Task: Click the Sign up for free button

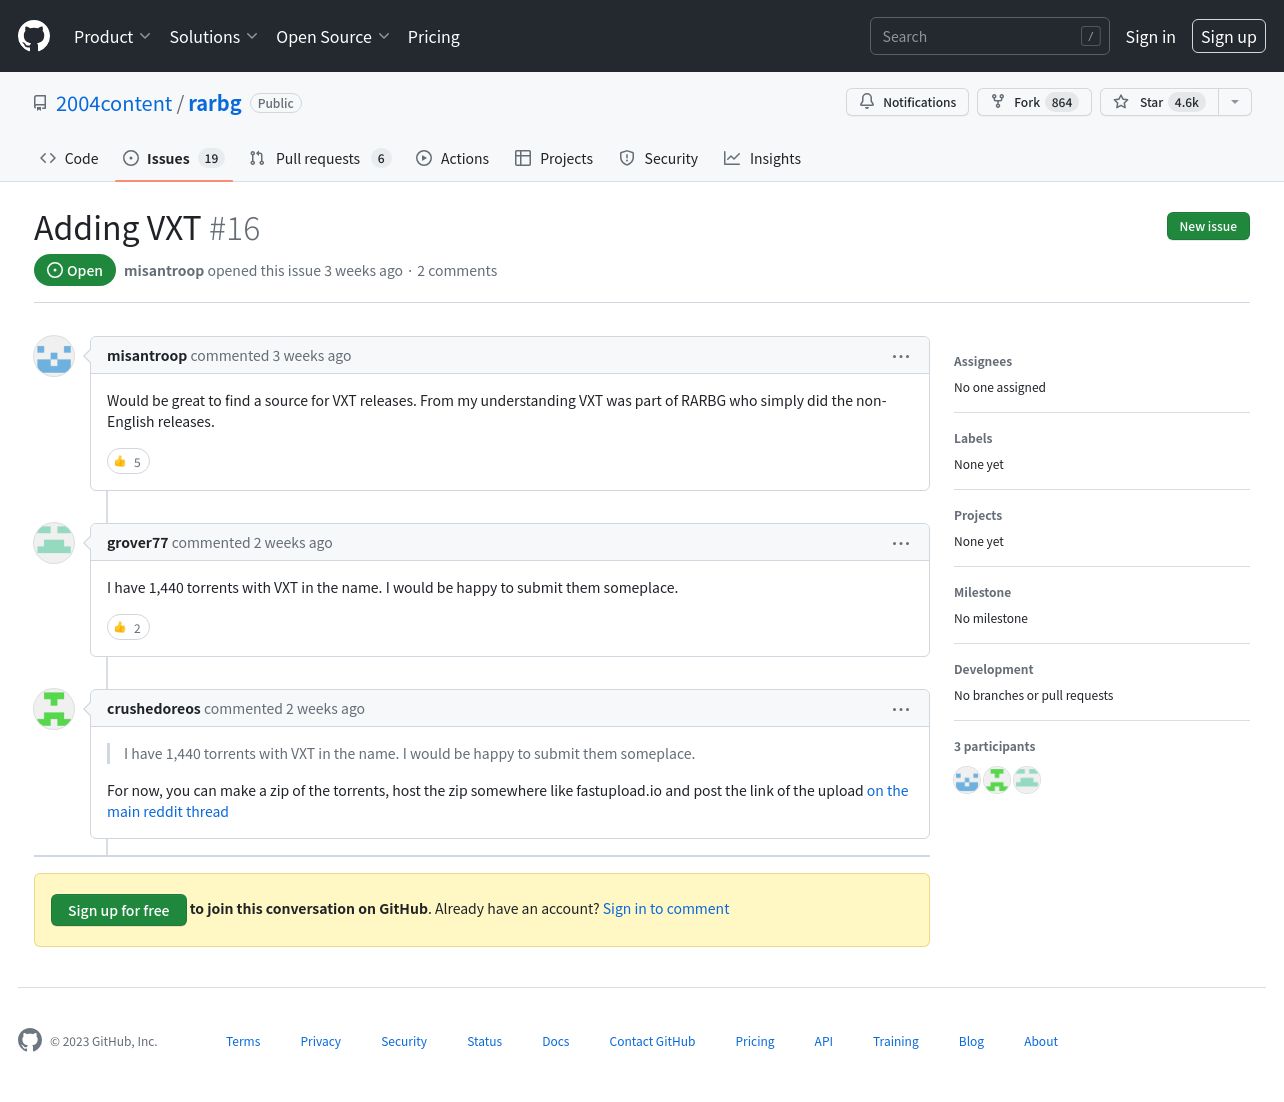Action: (x=119, y=910)
